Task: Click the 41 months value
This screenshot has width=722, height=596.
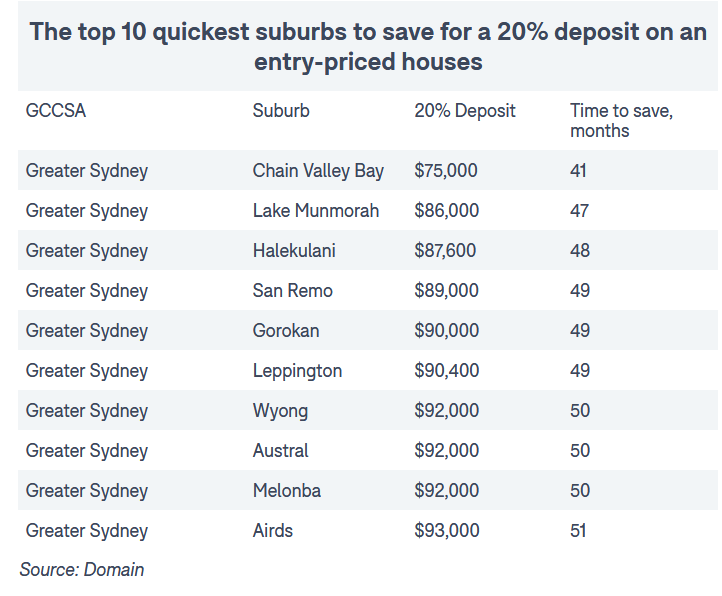Action: (578, 171)
